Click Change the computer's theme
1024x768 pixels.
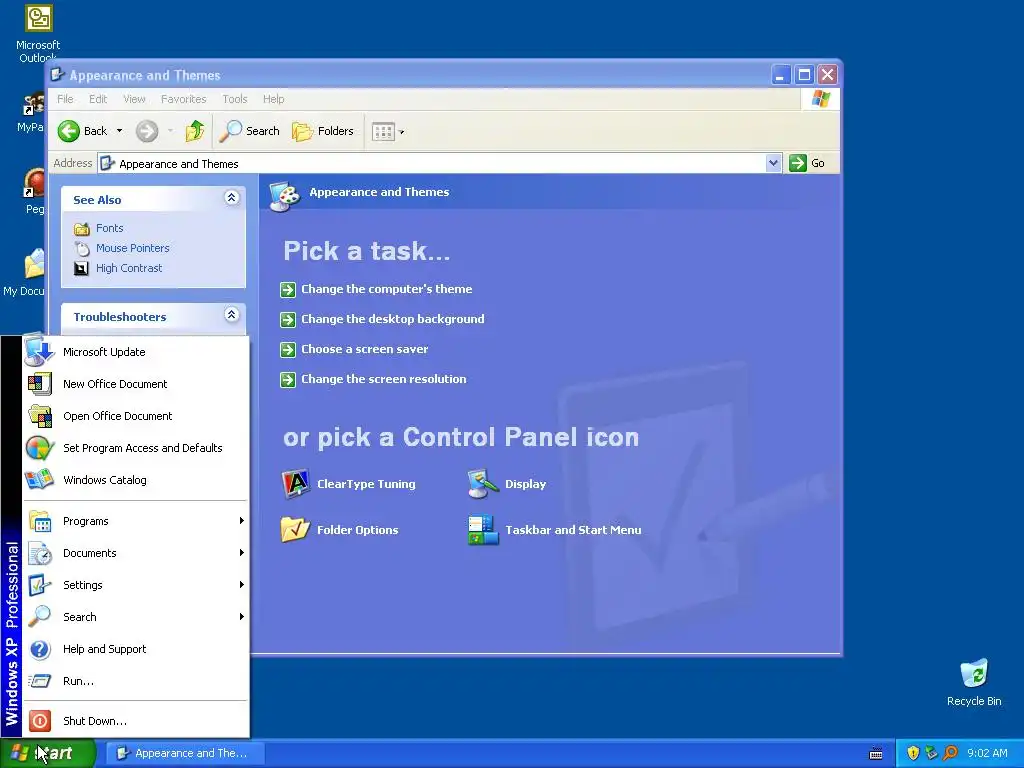(x=387, y=289)
